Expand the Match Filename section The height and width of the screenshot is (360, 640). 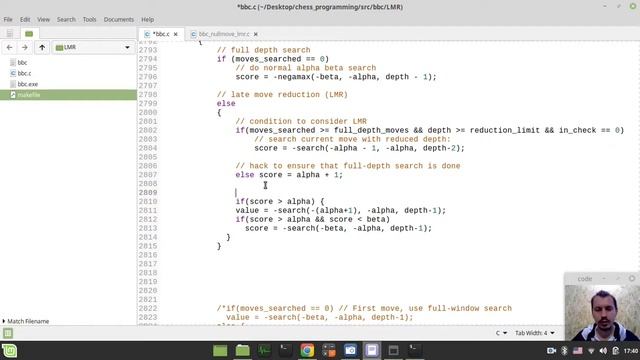point(26,321)
